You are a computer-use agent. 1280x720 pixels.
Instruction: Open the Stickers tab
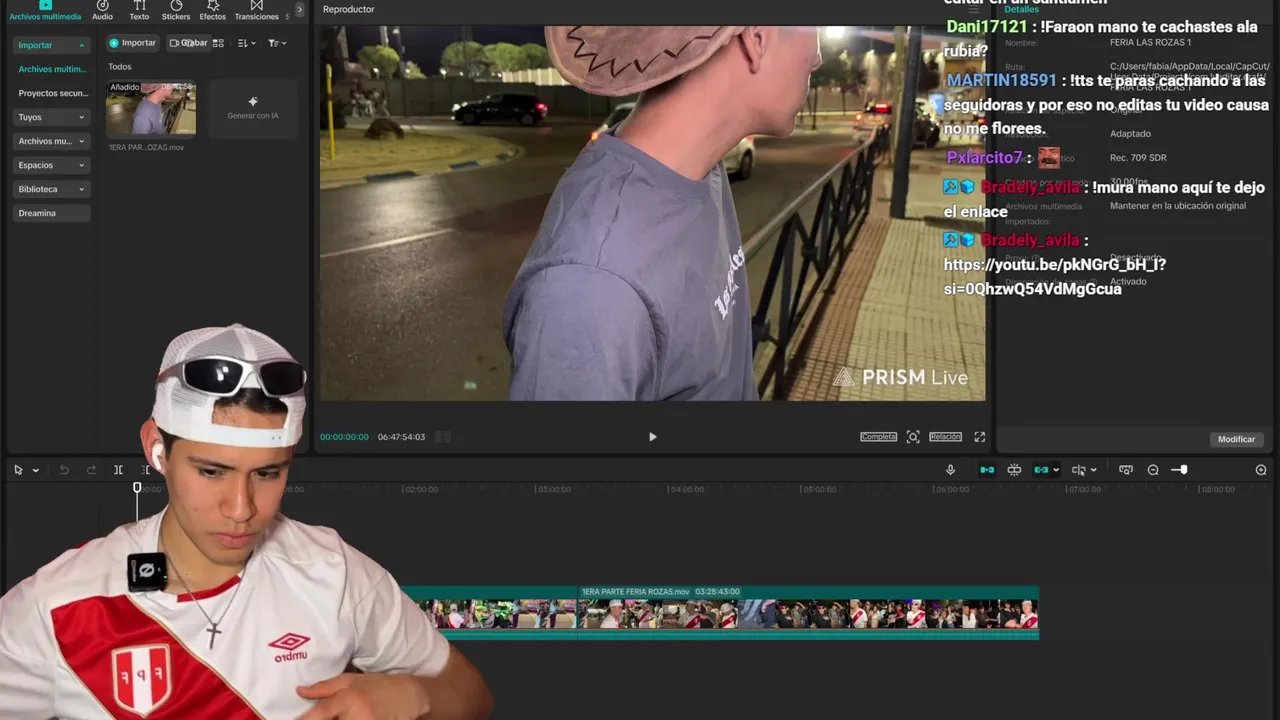pos(176,11)
